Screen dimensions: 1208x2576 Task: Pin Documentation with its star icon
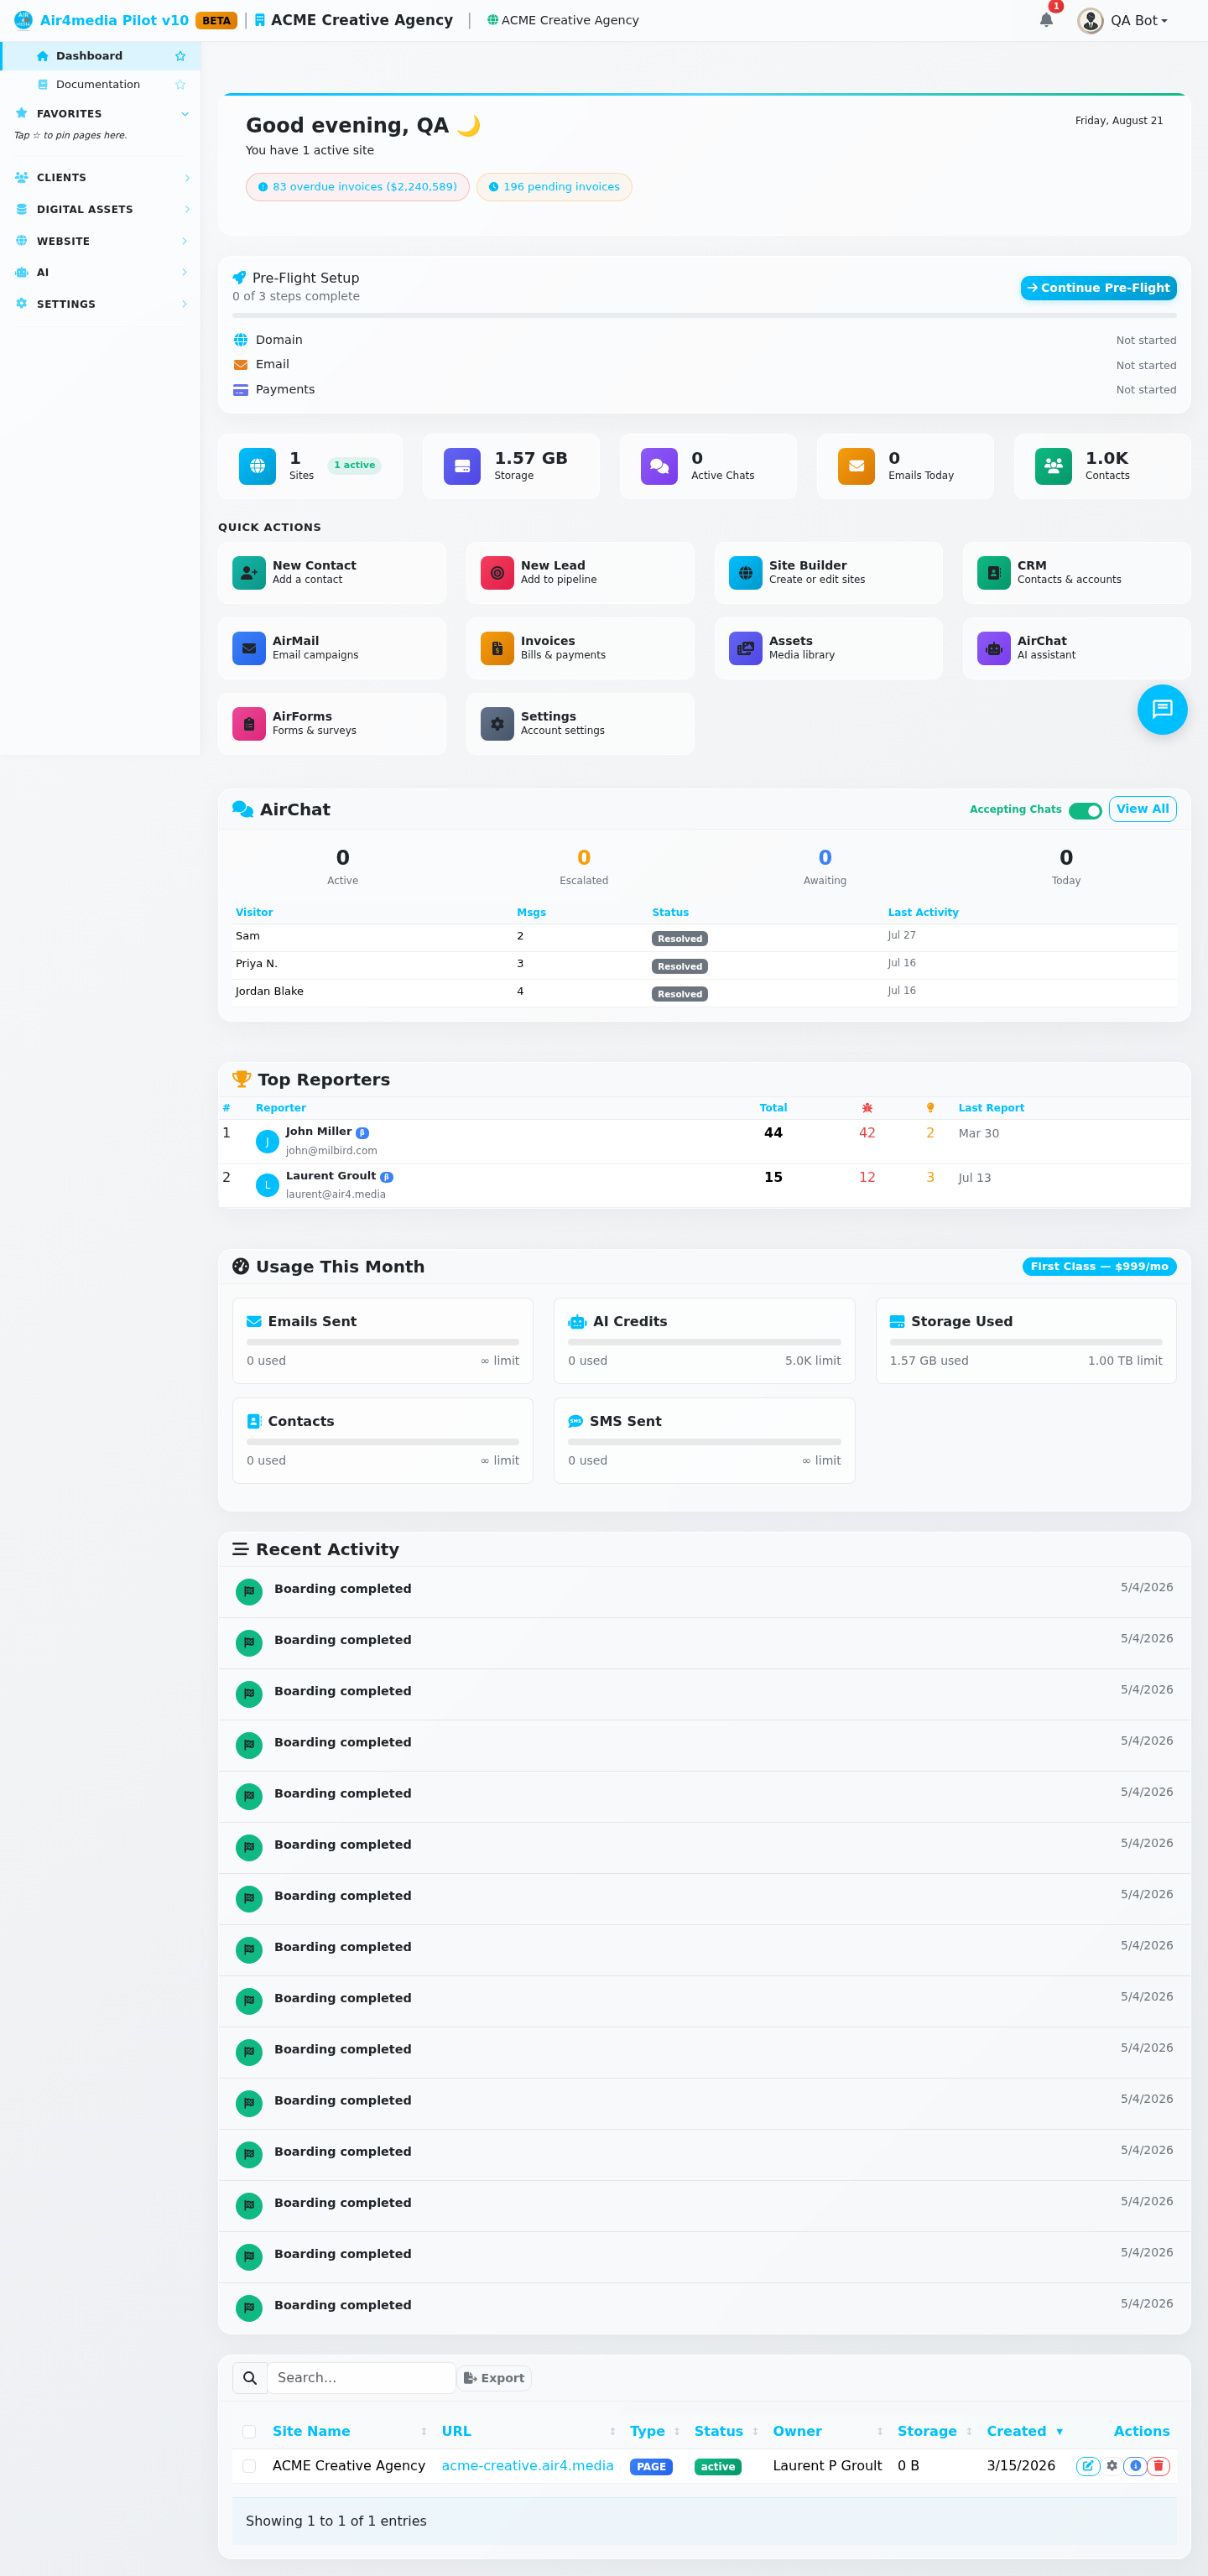click(x=180, y=84)
